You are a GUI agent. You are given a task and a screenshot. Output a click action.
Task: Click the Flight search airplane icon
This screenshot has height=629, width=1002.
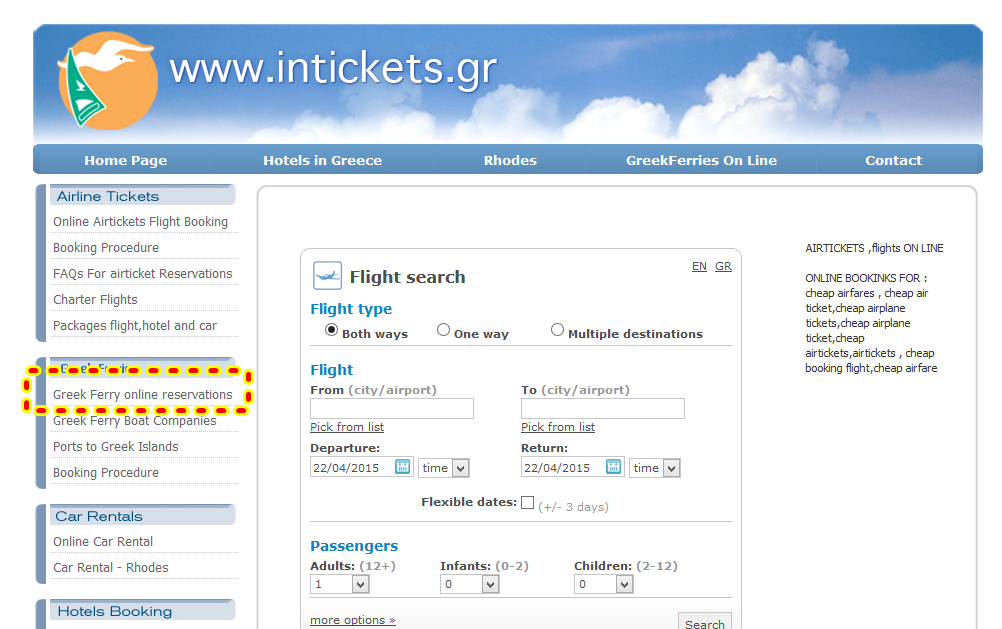coord(327,276)
